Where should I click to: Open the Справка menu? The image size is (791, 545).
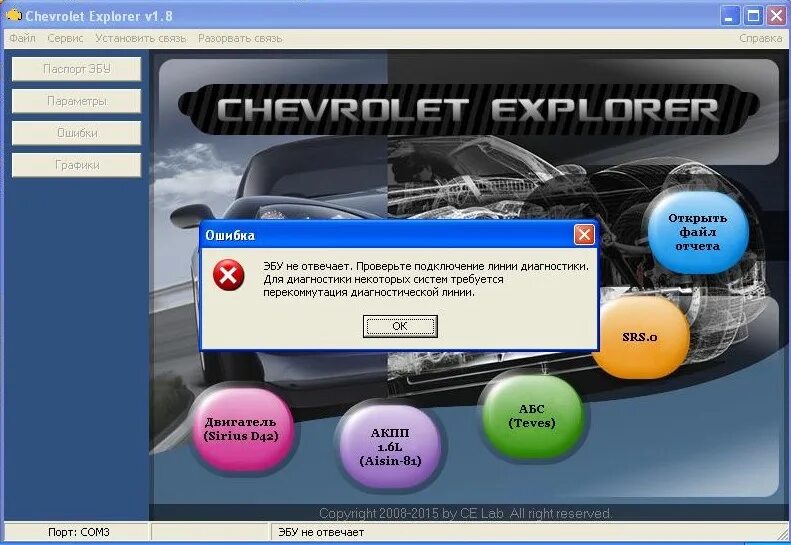(760, 38)
